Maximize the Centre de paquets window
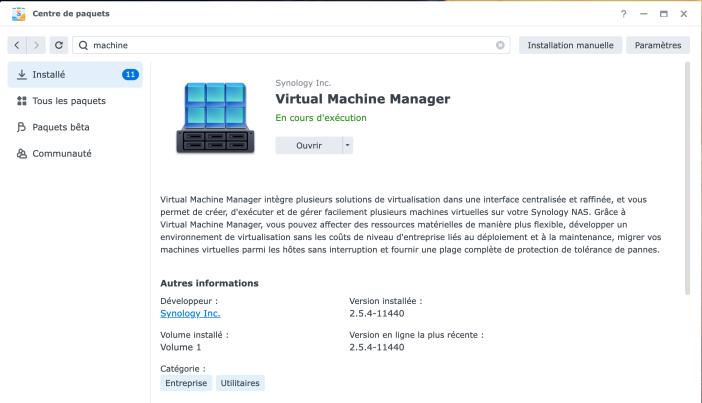The image size is (702, 403). click(663, 14)
